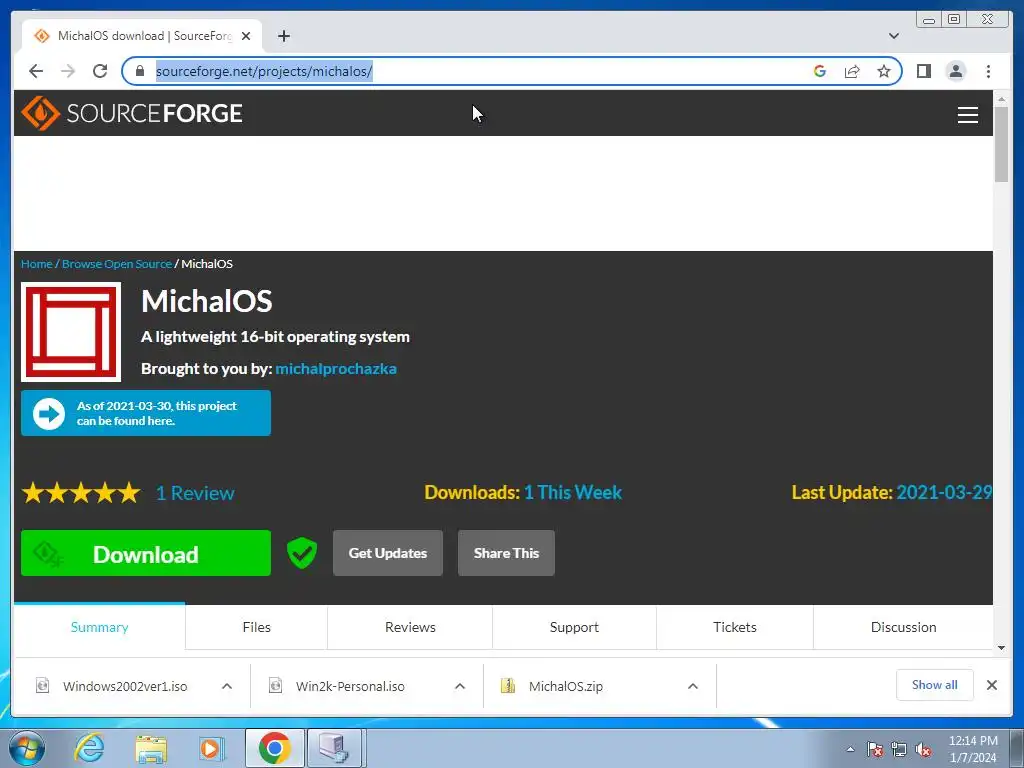Open a new tab with plus button
This screenshot has width=1024, height=768.
(283, 36)
